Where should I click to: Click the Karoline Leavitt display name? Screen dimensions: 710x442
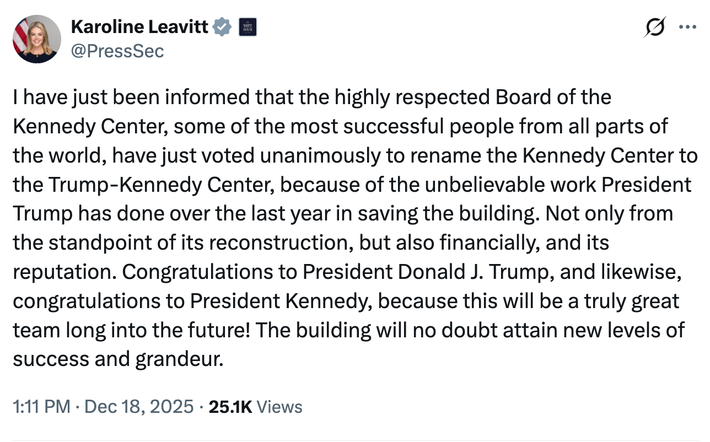139,27
